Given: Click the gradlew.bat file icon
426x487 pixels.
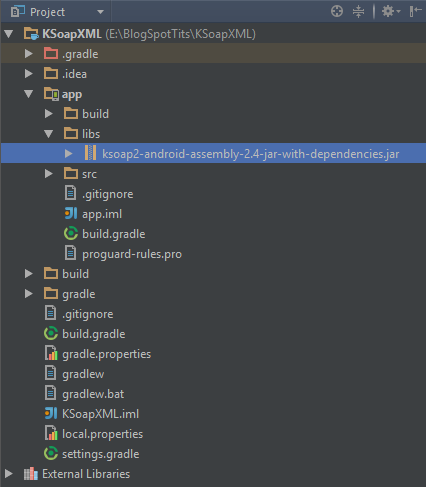Looking at the screenshot, I should coord(50,393).
